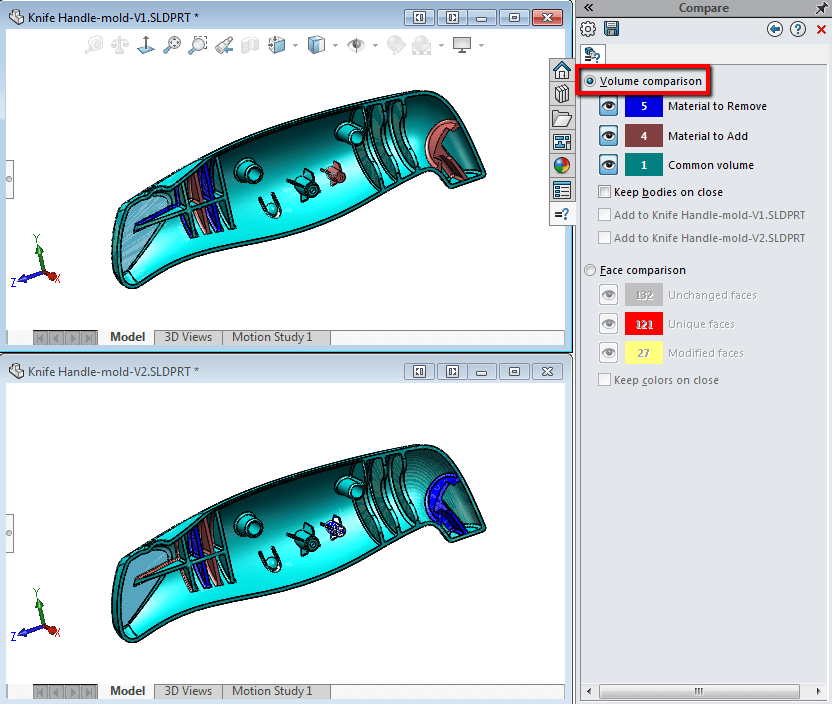Click the back arrow in Compare panel
832x704 pixels.
(x=775, y=29)
